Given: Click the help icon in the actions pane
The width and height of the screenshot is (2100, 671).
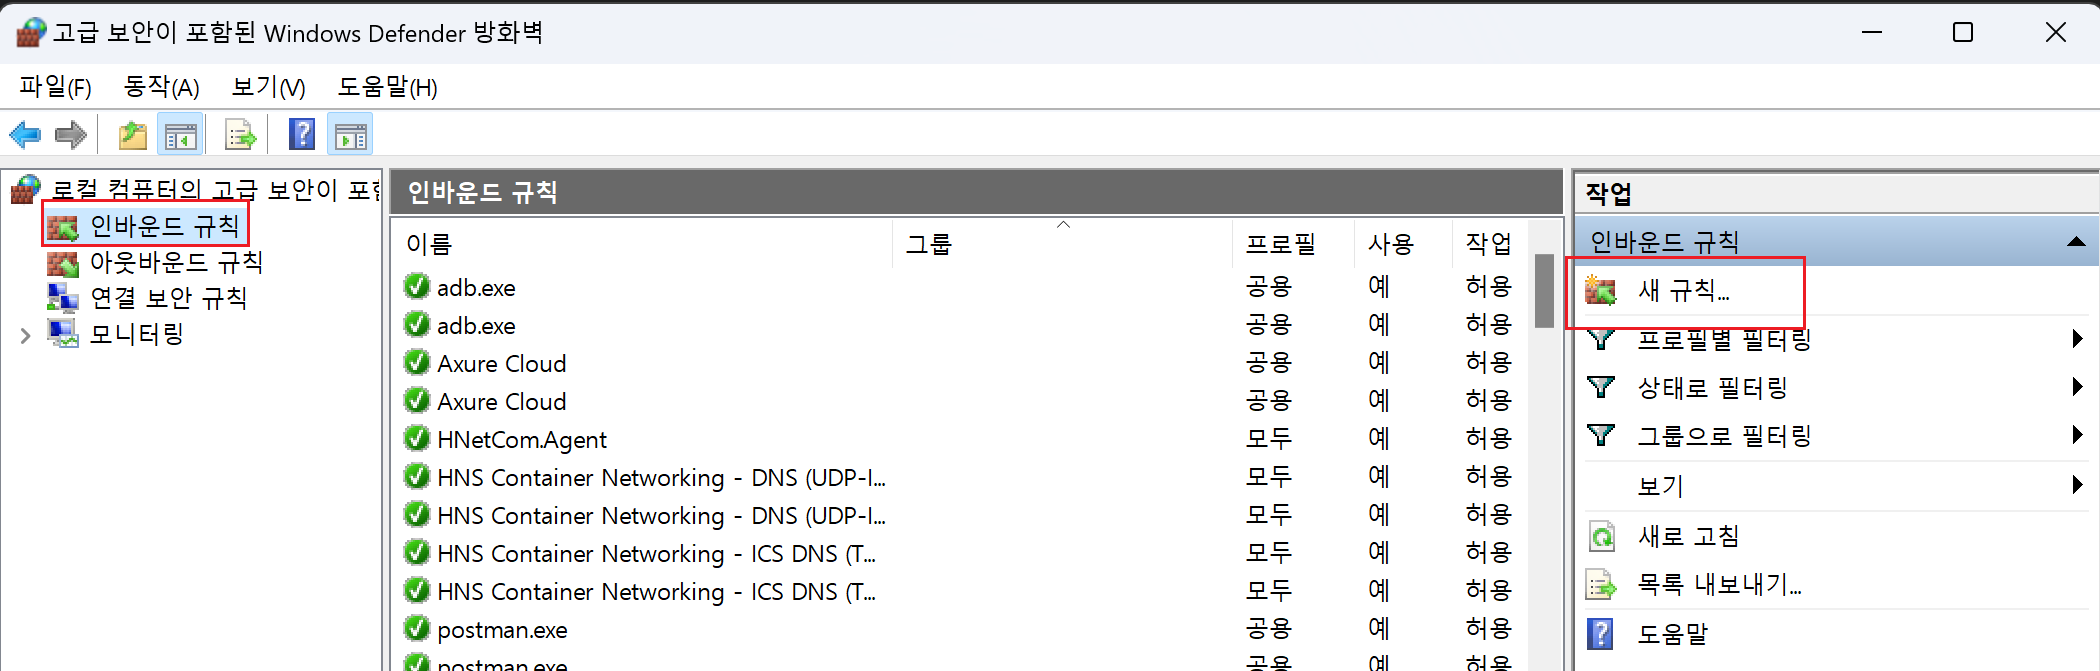Looking at the screenshot, I should [x=1601, y=634].
